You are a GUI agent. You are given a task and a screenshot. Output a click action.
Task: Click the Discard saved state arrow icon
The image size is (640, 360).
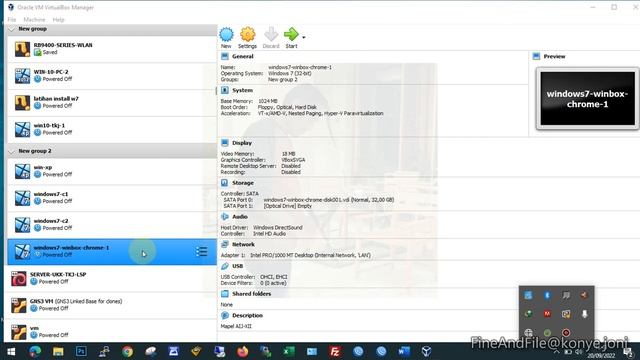(271, 35)
